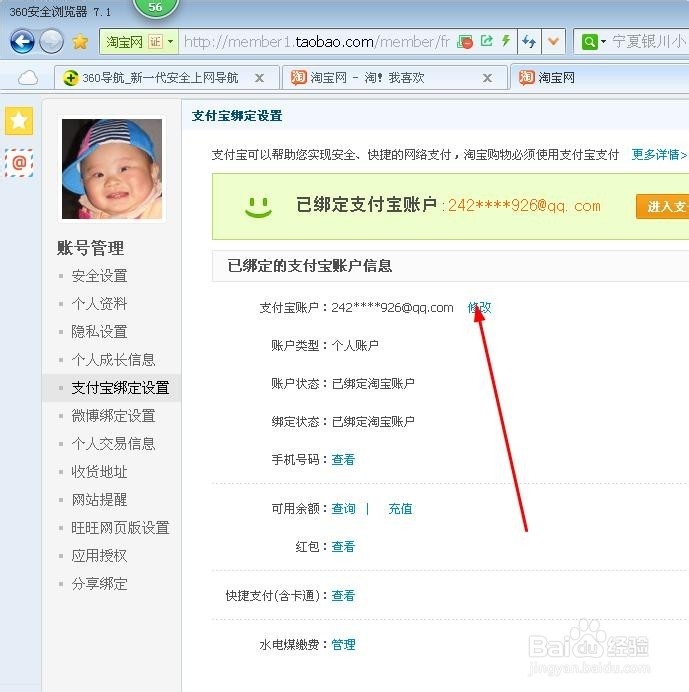Open 安全设置 in account menu
Viewport: 689px width, 692px height.
click(99, 276)
